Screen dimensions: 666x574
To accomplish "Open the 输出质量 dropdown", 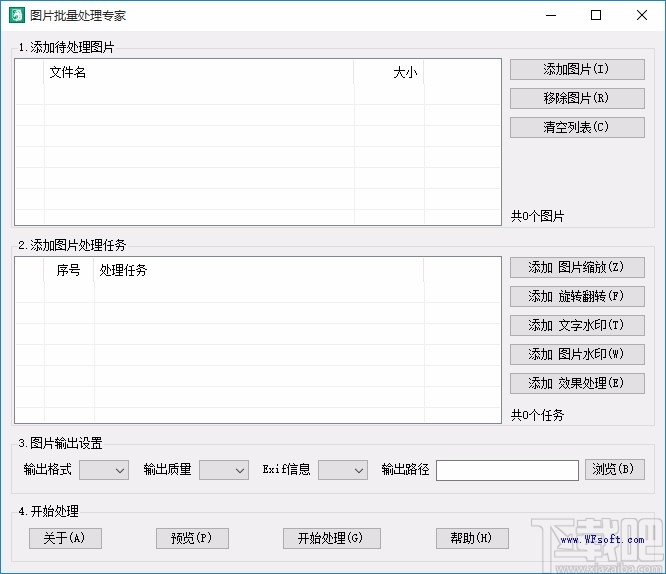I will pyautogui.click(x=224, y=470).
